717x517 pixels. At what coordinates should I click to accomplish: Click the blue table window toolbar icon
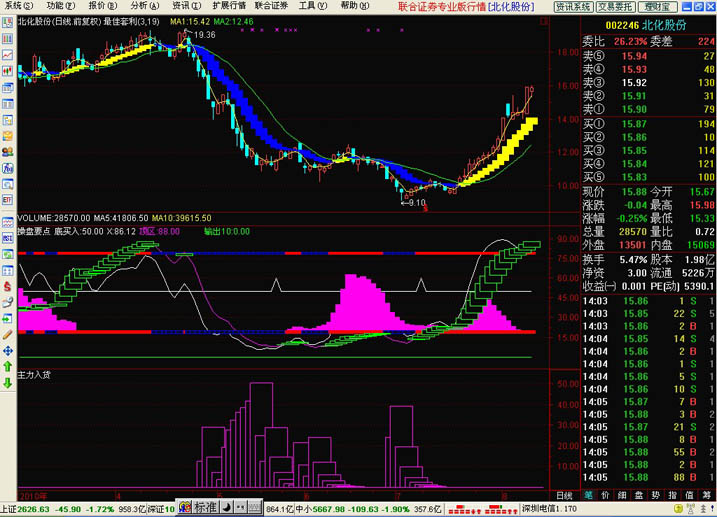coord(8,104)
